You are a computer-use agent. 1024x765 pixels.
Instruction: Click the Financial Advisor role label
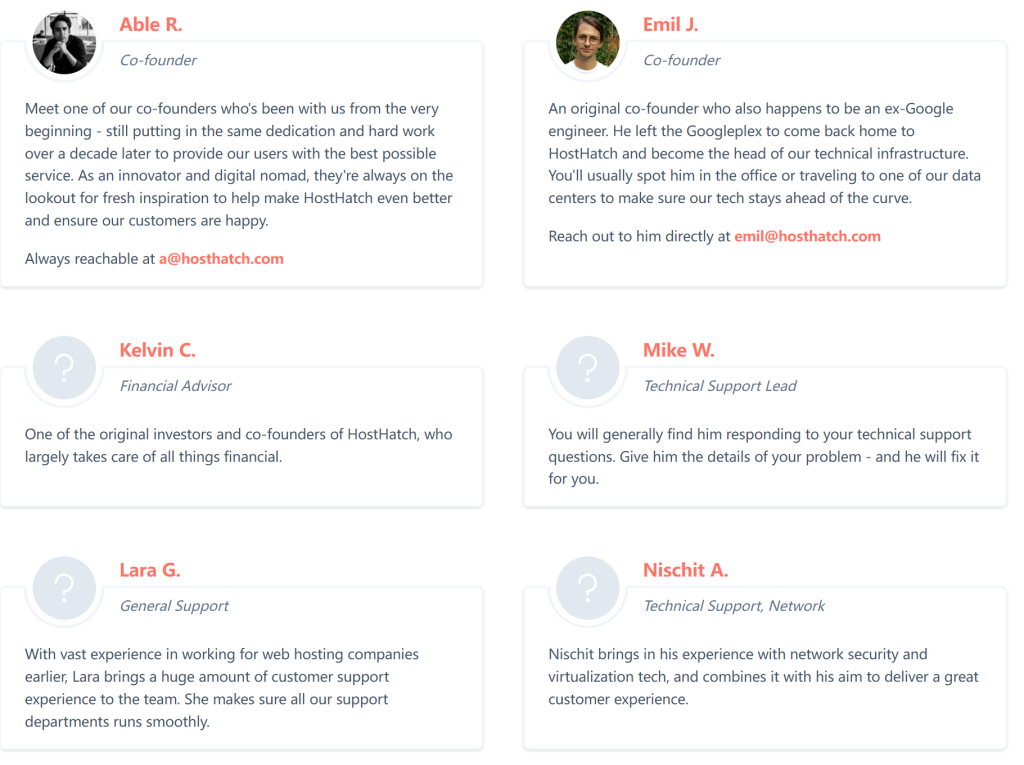(176, 386)
